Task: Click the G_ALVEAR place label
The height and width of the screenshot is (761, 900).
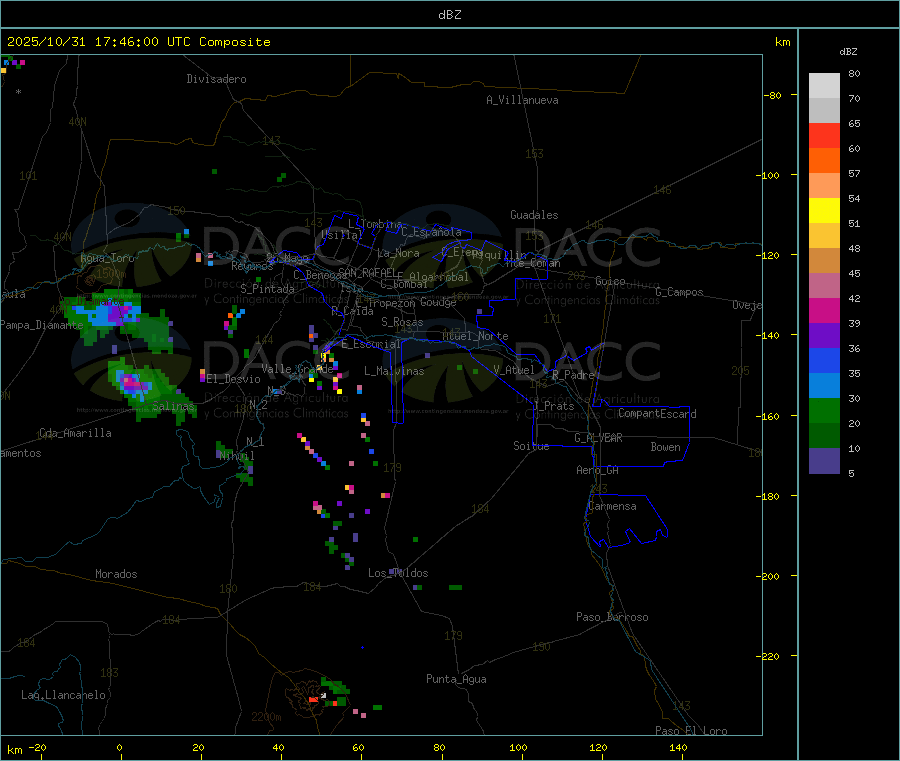Action: pos(598,438)
